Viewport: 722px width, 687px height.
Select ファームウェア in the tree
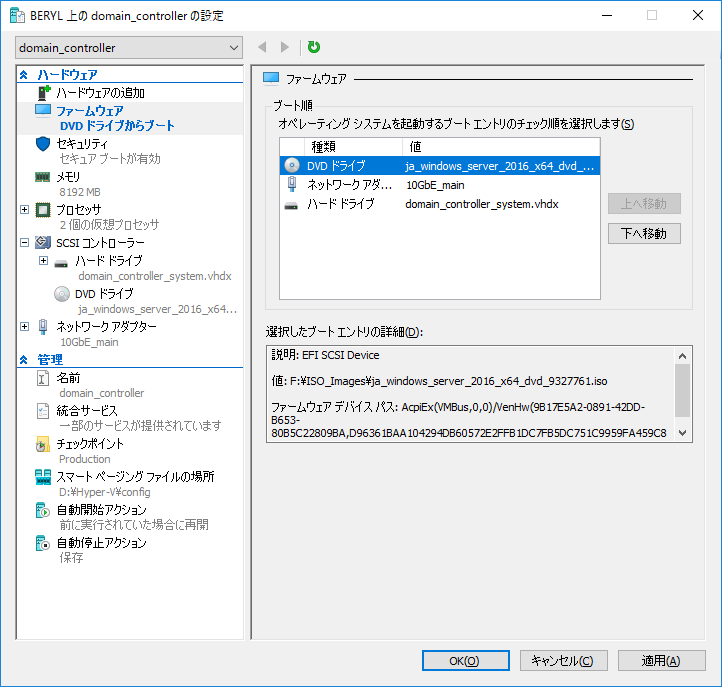[x=90, y=111]
